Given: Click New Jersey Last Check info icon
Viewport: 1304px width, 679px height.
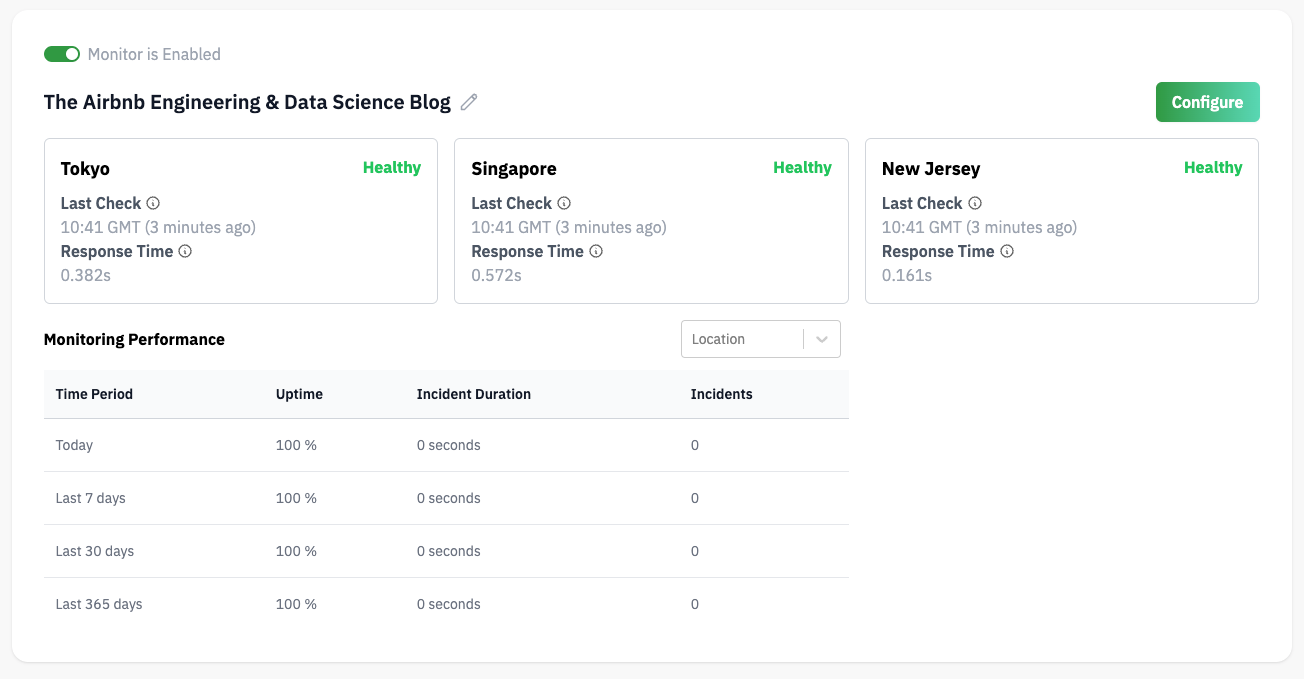Looking at the screenshot, I should pos(975,203).
